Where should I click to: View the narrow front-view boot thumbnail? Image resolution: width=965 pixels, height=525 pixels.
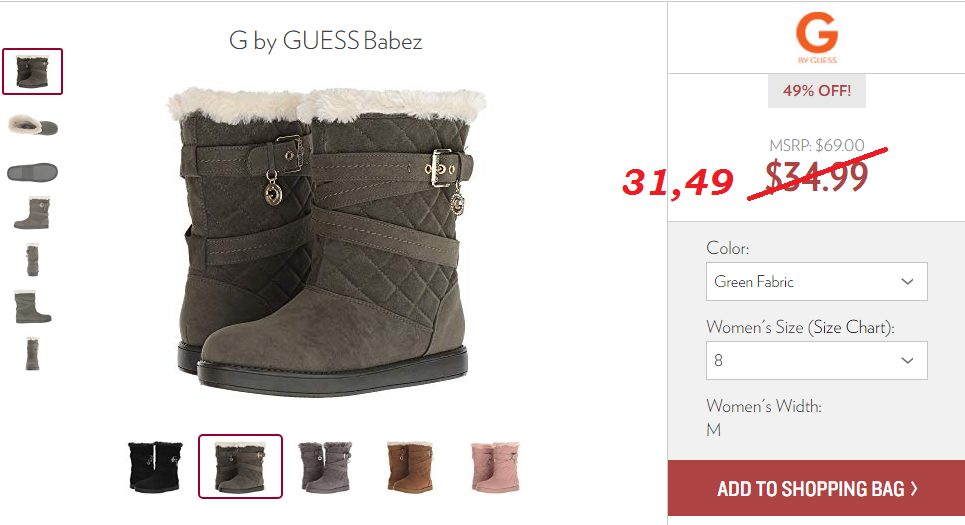pos(33,260)
